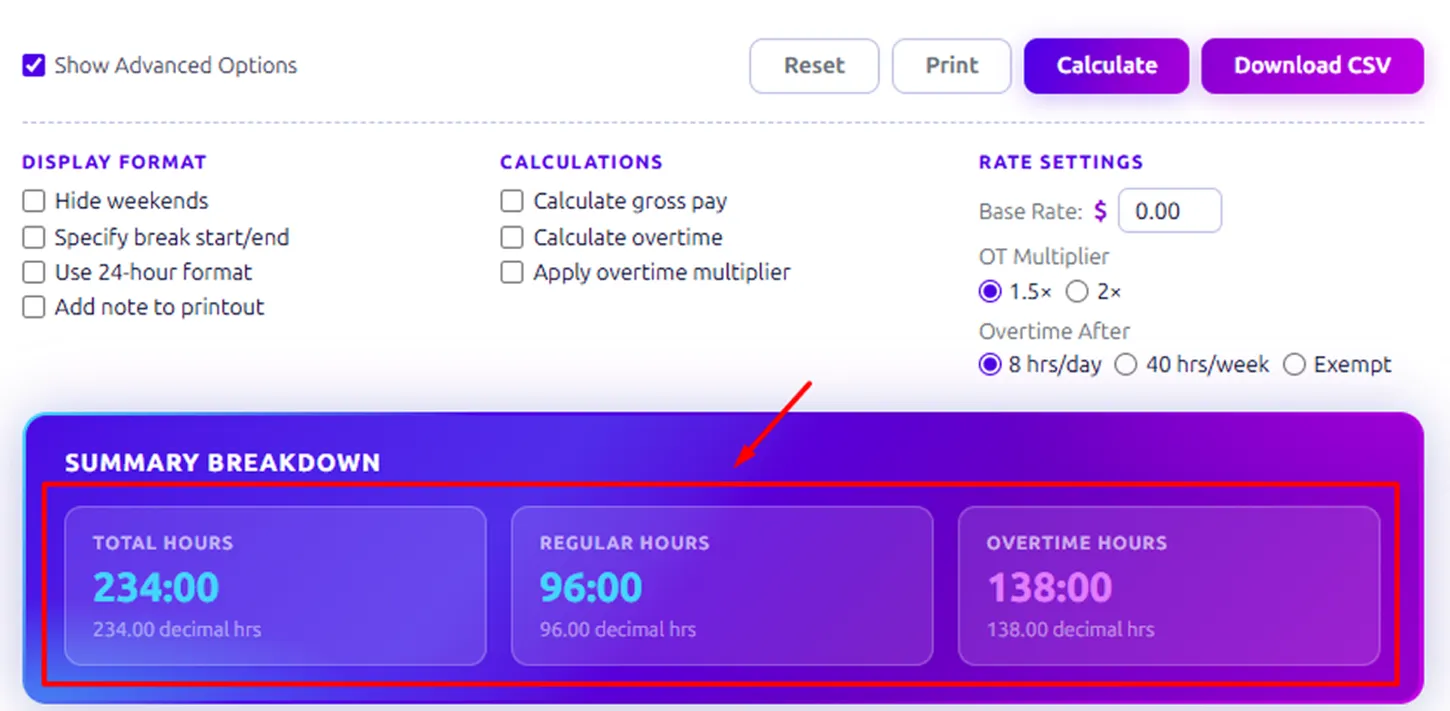This screenshot has height=711, width=1450.
Task: Select the Total Hours summary card
Action: click(274, 586)
